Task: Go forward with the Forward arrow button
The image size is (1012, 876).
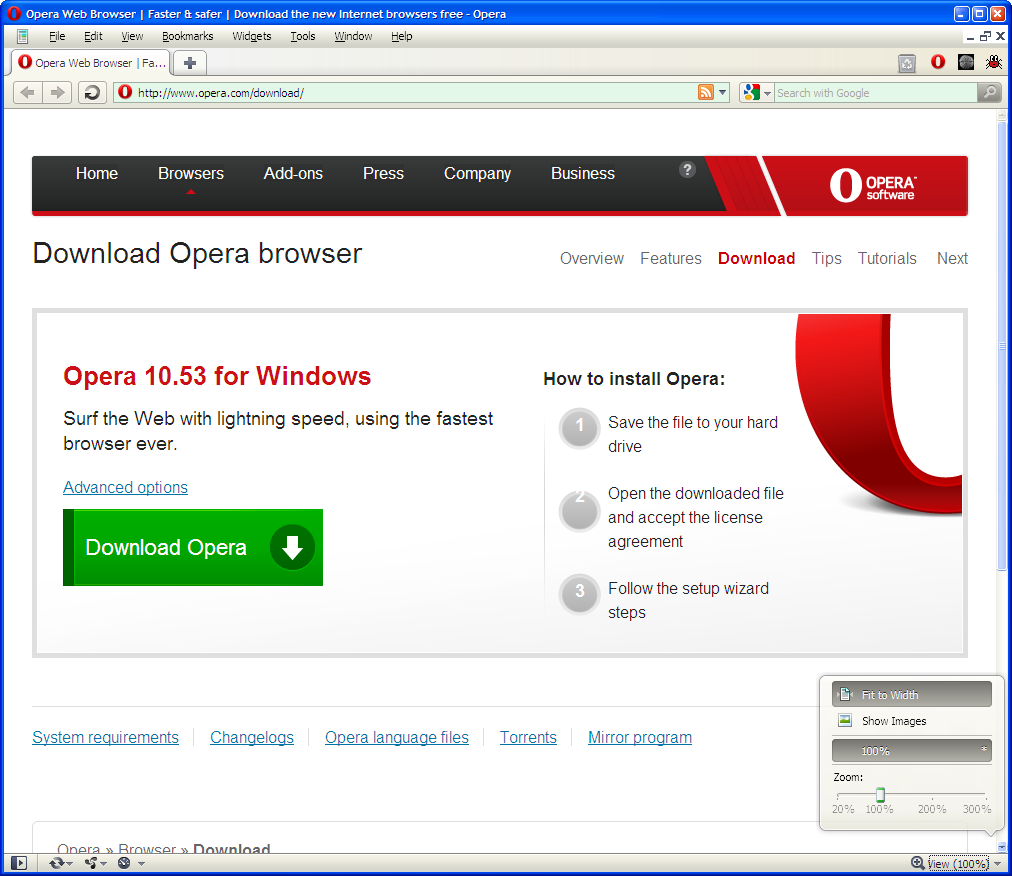Action: [57, 92]
